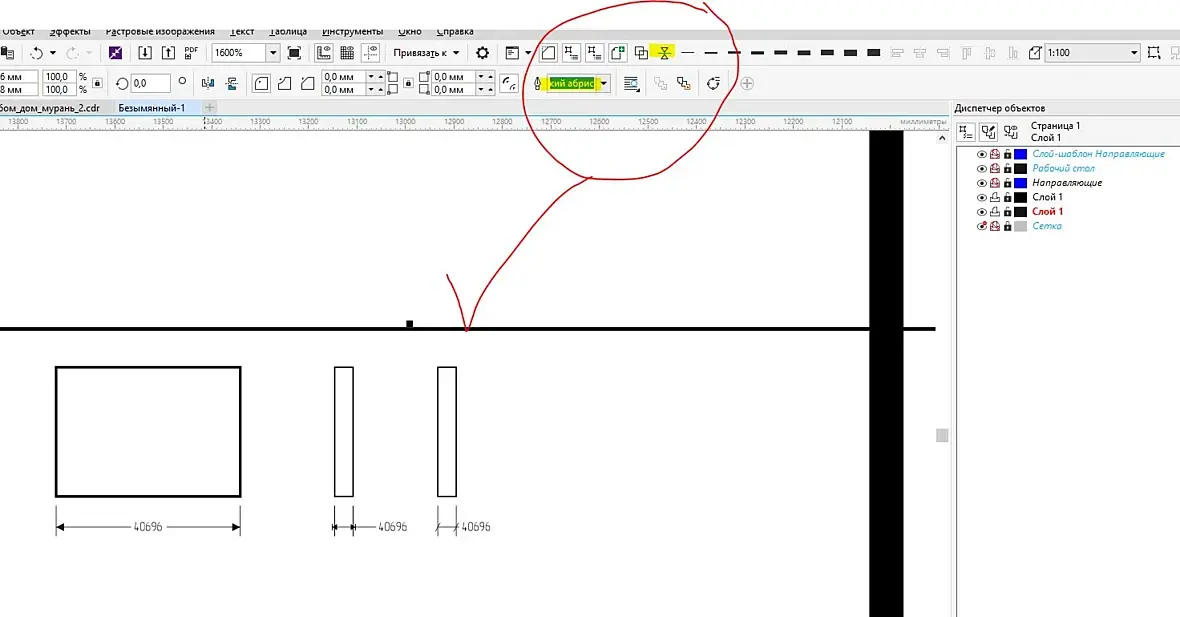Click the full-screen preview icon beside zoom
This screenshot has width=1180, height=617.
294,53
